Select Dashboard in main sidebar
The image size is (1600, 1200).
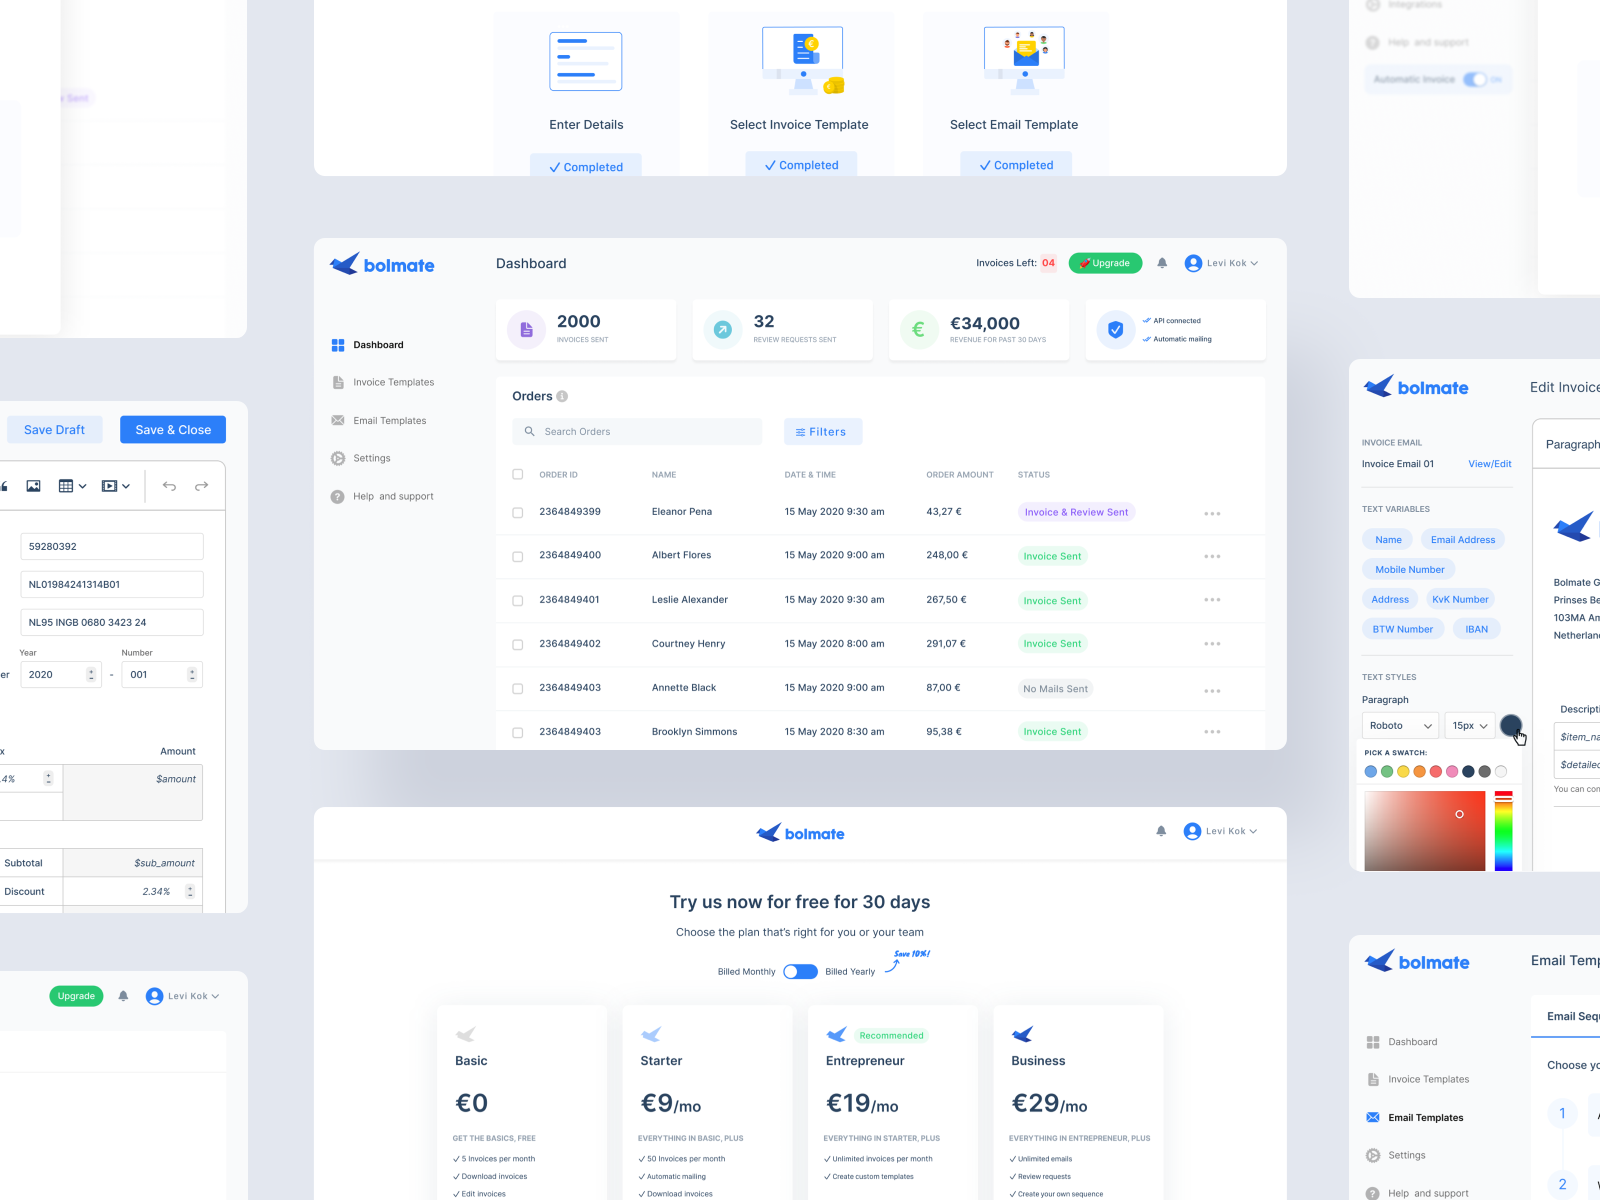(x=367, y=345)
